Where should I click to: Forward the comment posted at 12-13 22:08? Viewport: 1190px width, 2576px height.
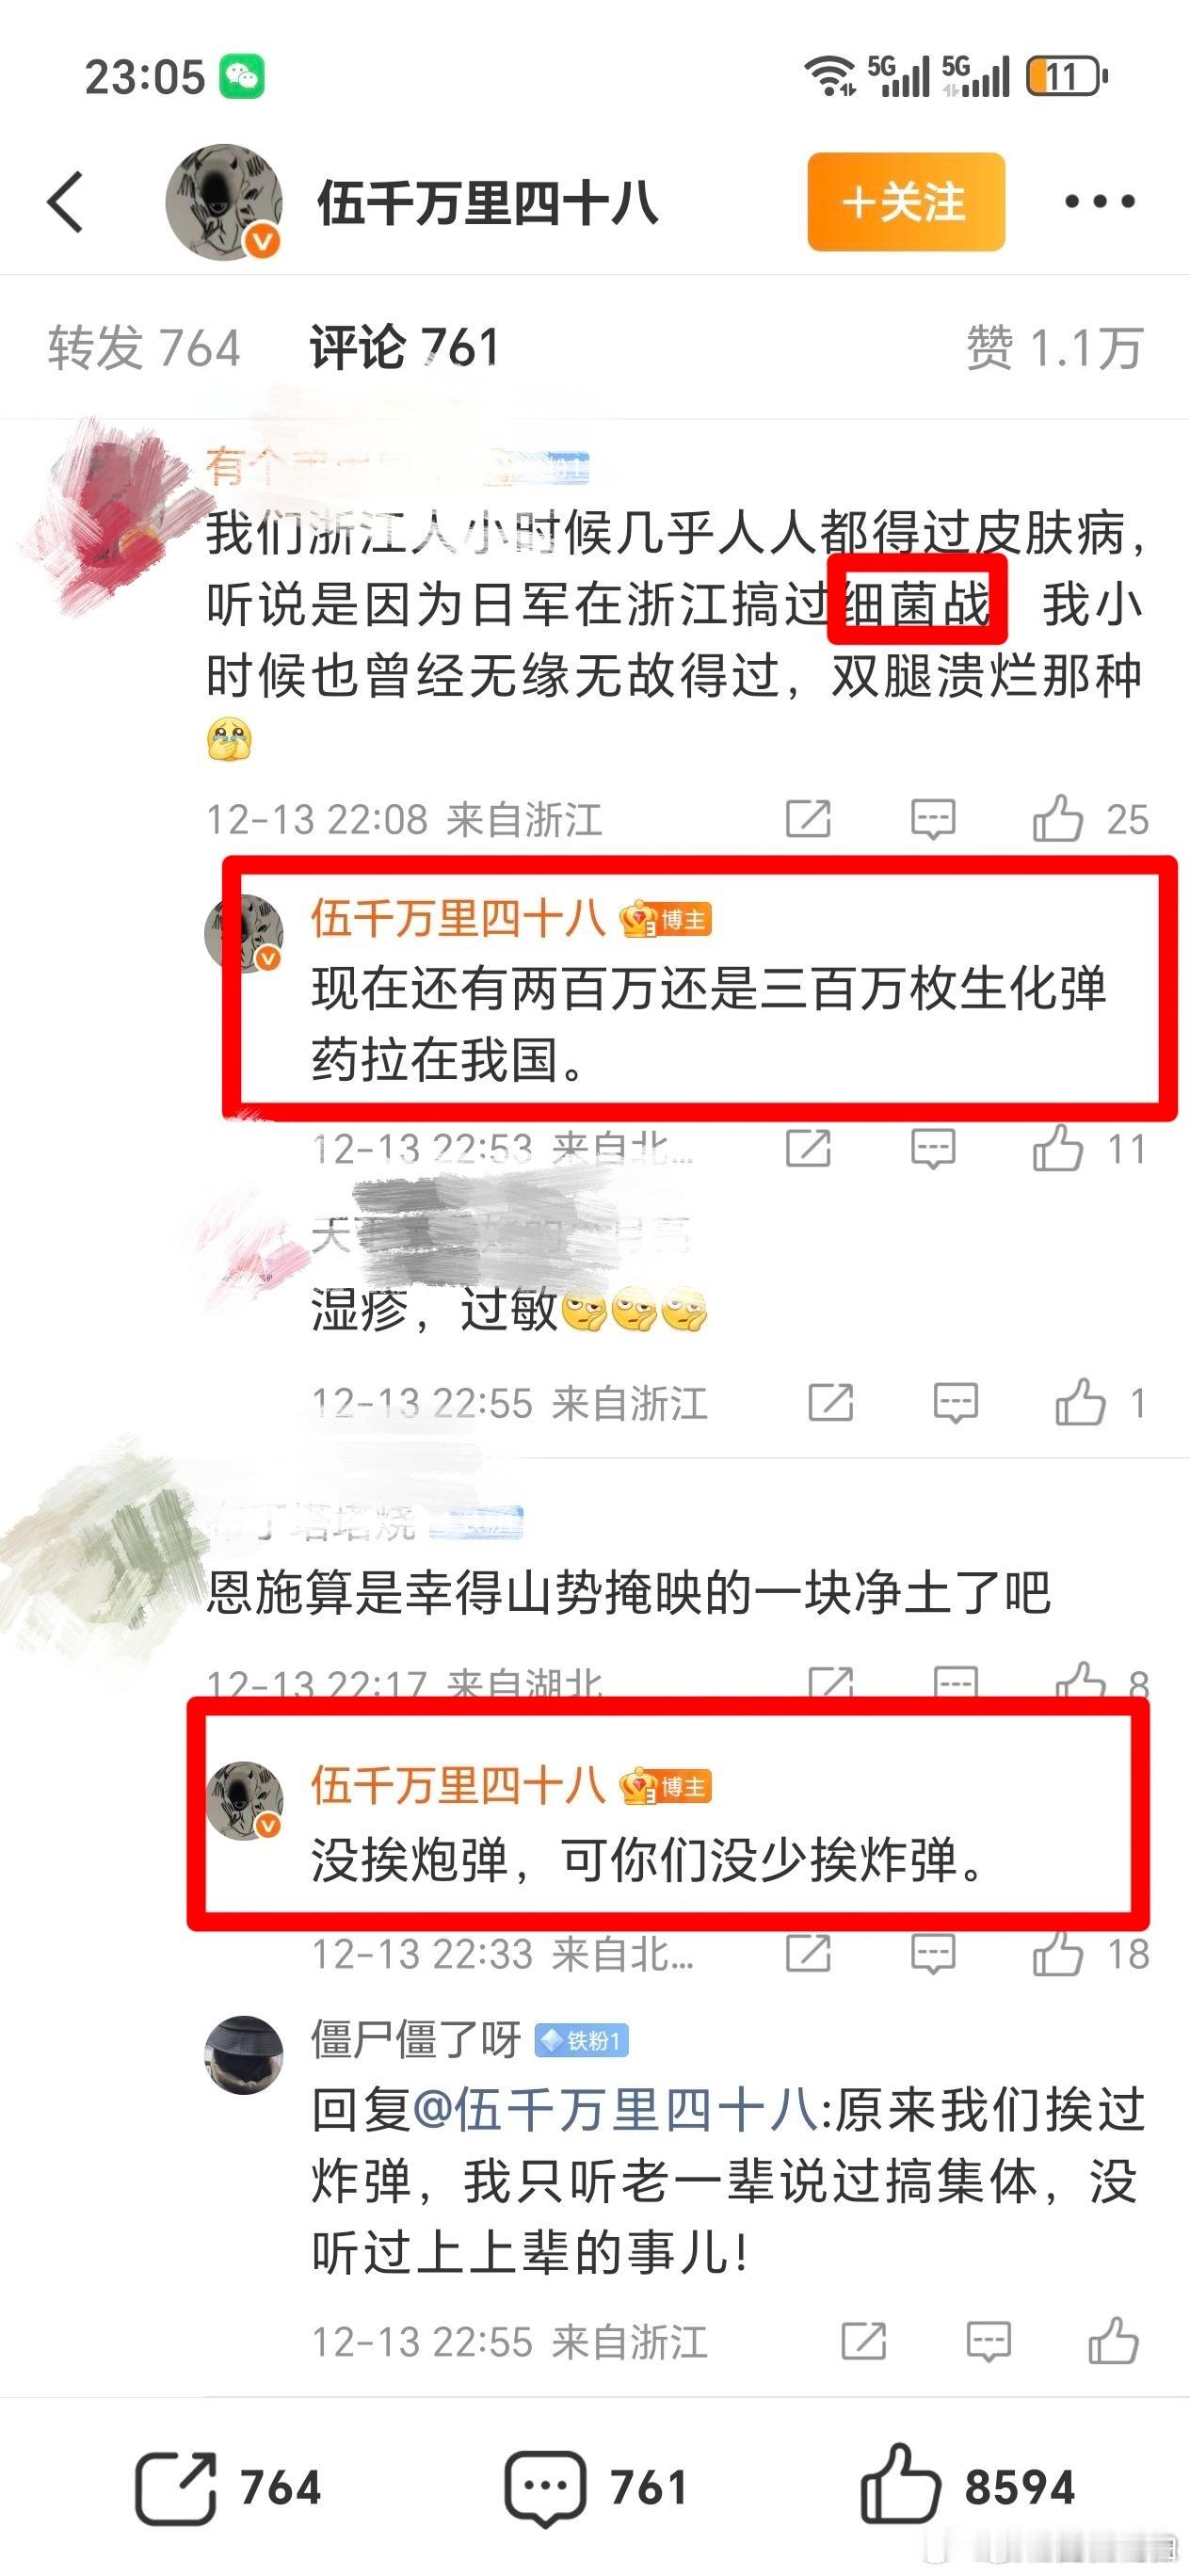[808, 819]
